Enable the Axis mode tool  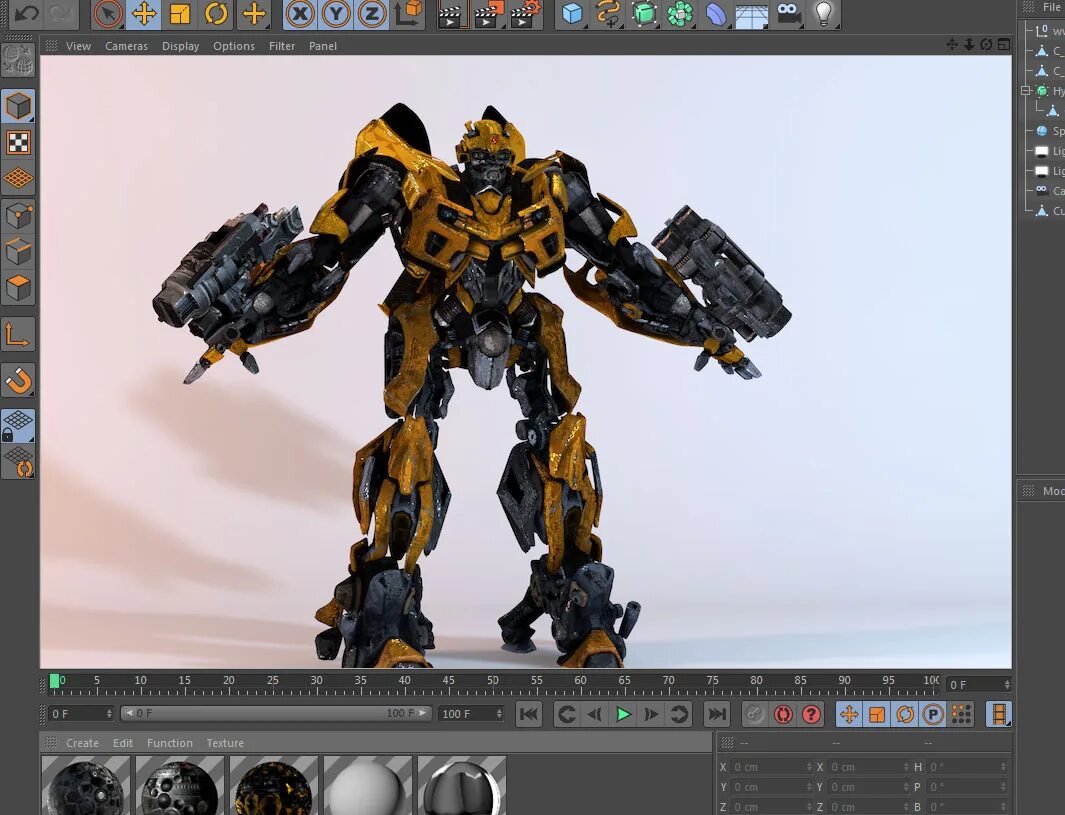[18, 334]
